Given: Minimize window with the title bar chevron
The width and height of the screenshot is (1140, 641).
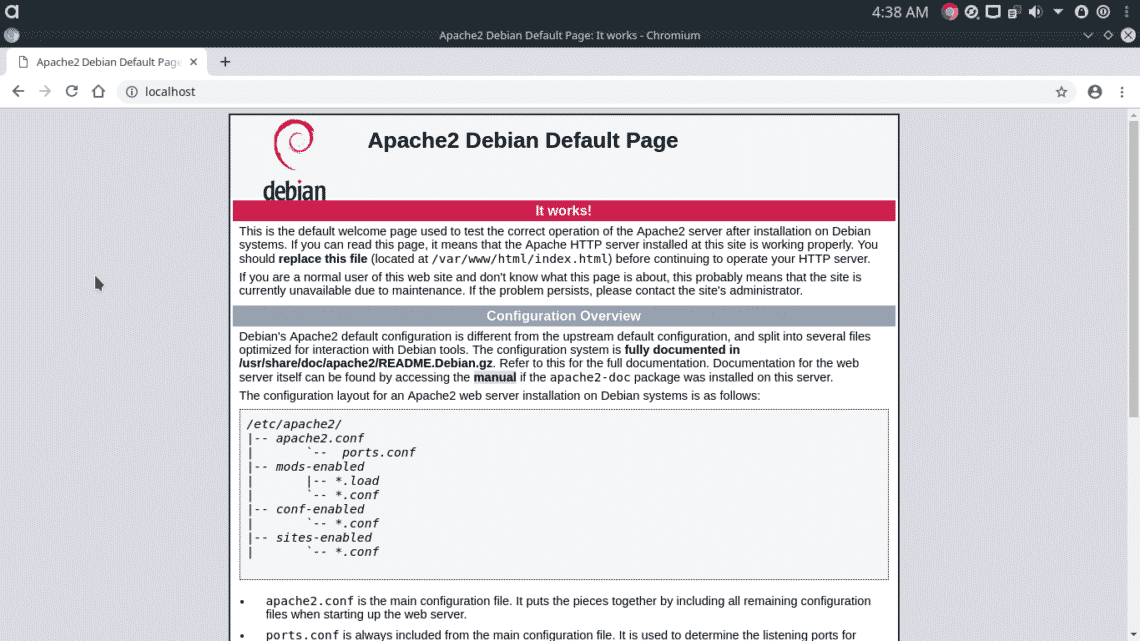Looking at the screenshot, I should (x=1088, y=35).
